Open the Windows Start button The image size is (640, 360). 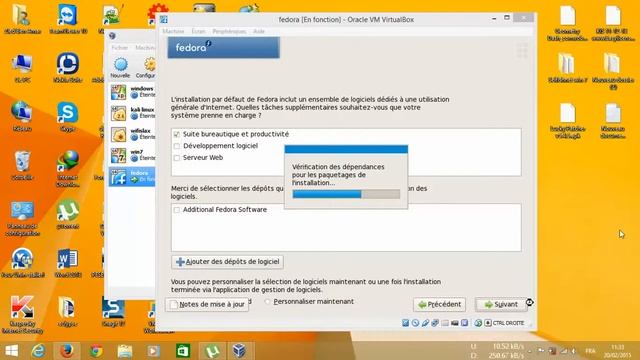pyautogui.click(x=11, y=351)
